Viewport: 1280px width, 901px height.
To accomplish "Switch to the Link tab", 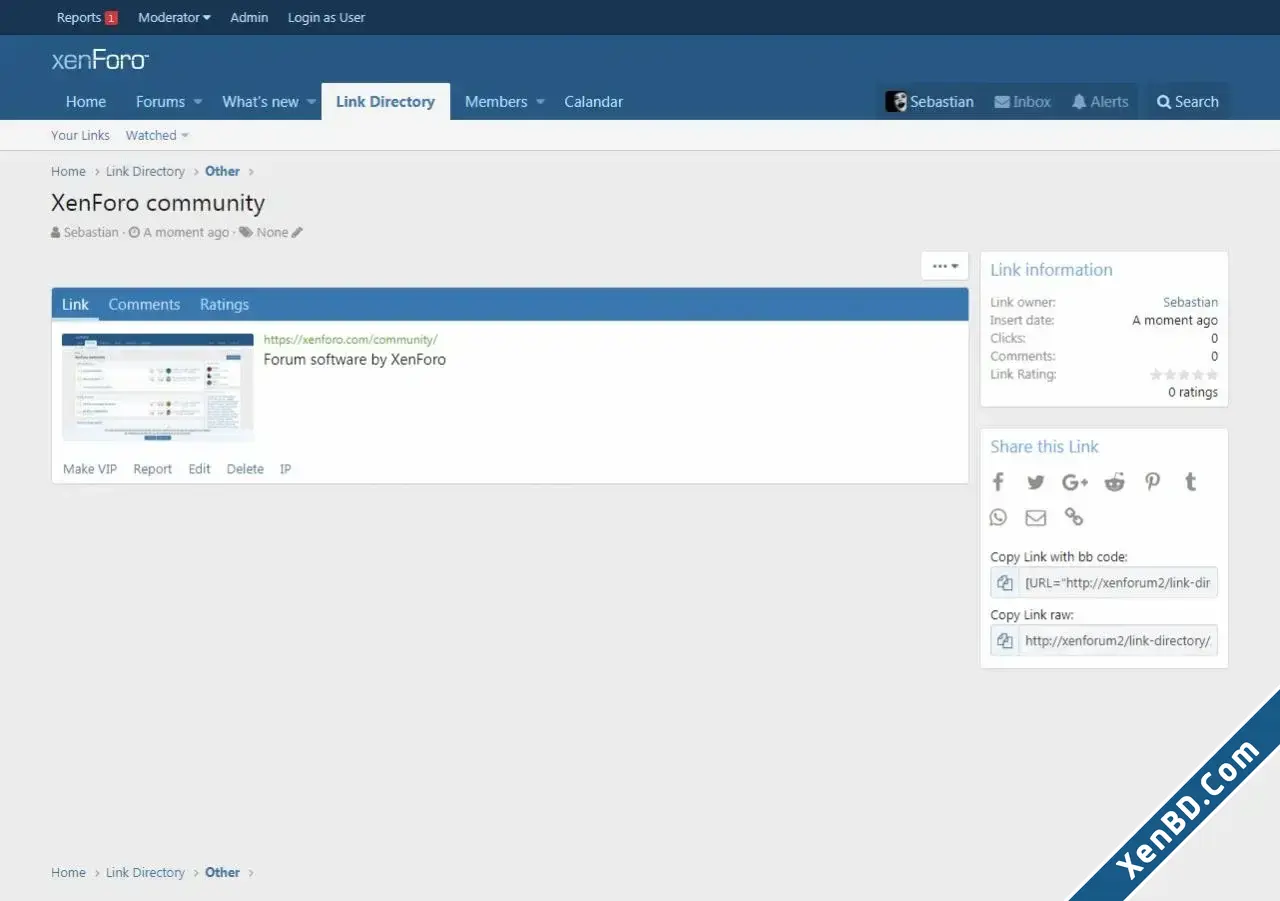I will 76,305.
